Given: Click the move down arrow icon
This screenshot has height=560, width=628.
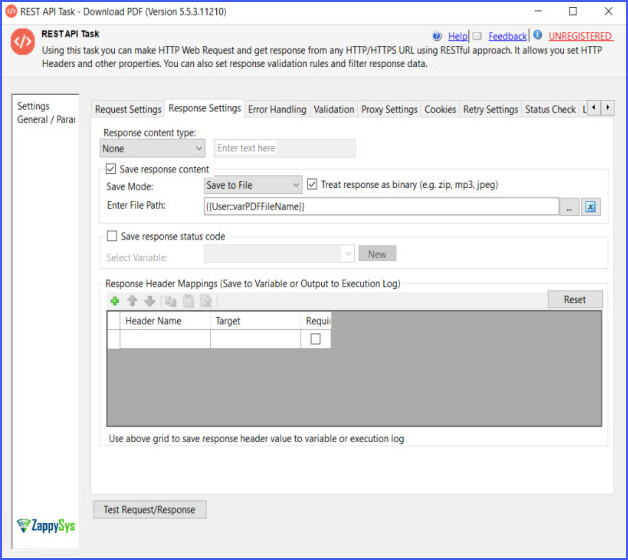Looking at the screenshot, I should pyautogui.click(x=150, y=301).
